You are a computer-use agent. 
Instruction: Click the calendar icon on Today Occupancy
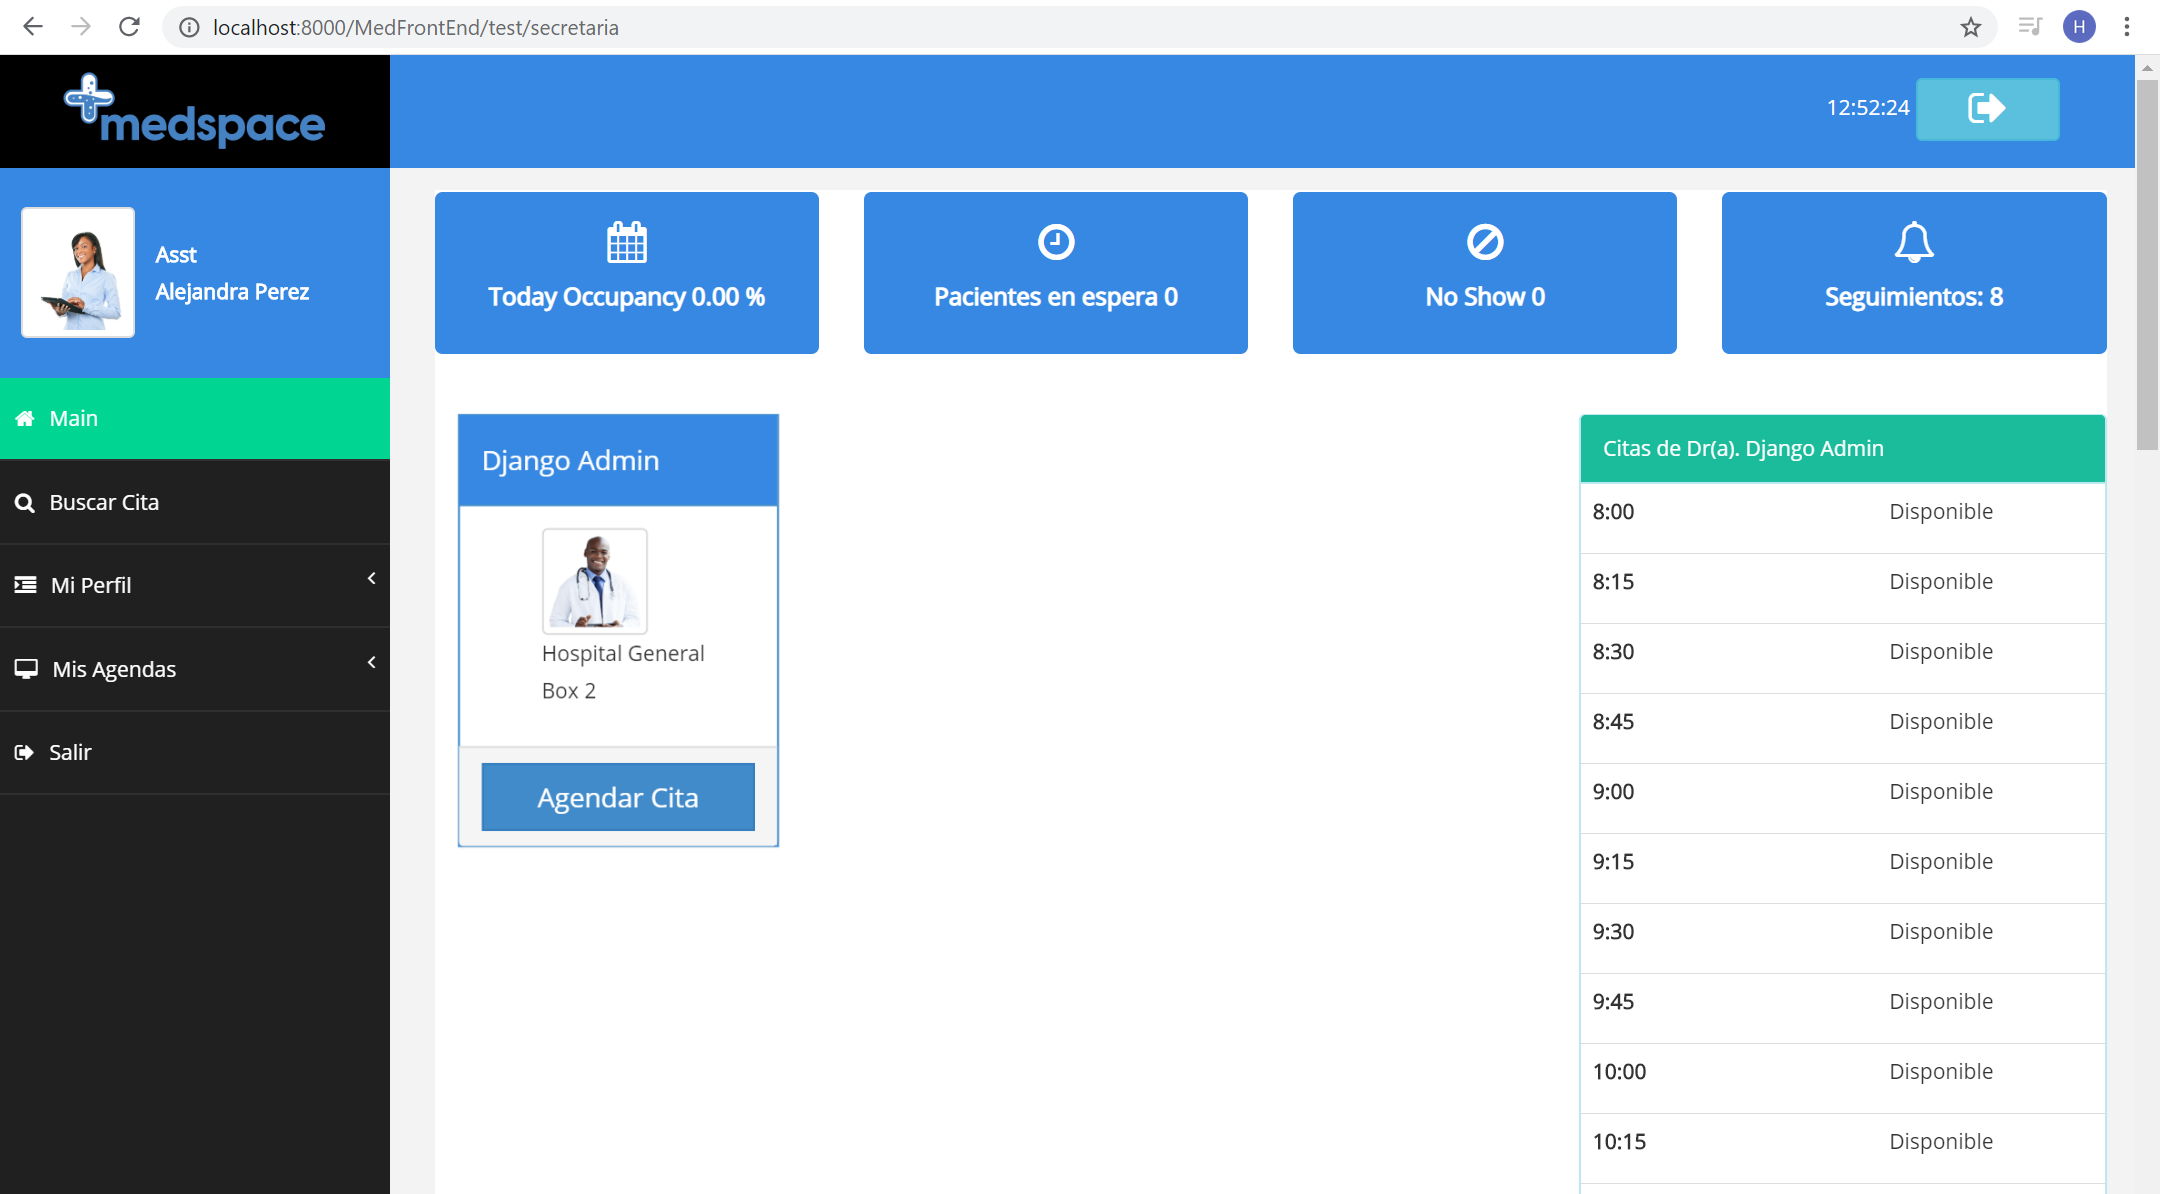(x=627, y=242)
